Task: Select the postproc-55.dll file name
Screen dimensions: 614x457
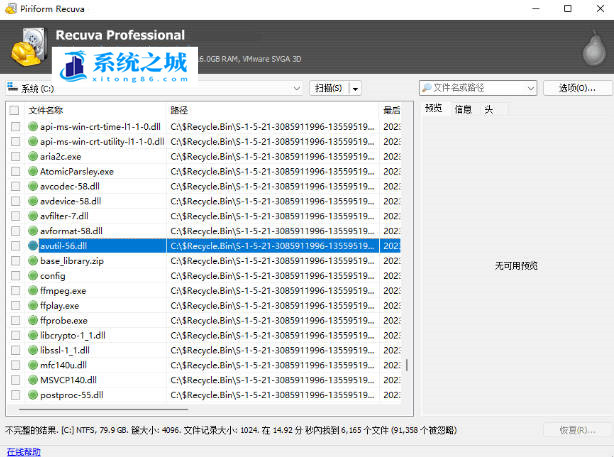Action: (72, 395)
